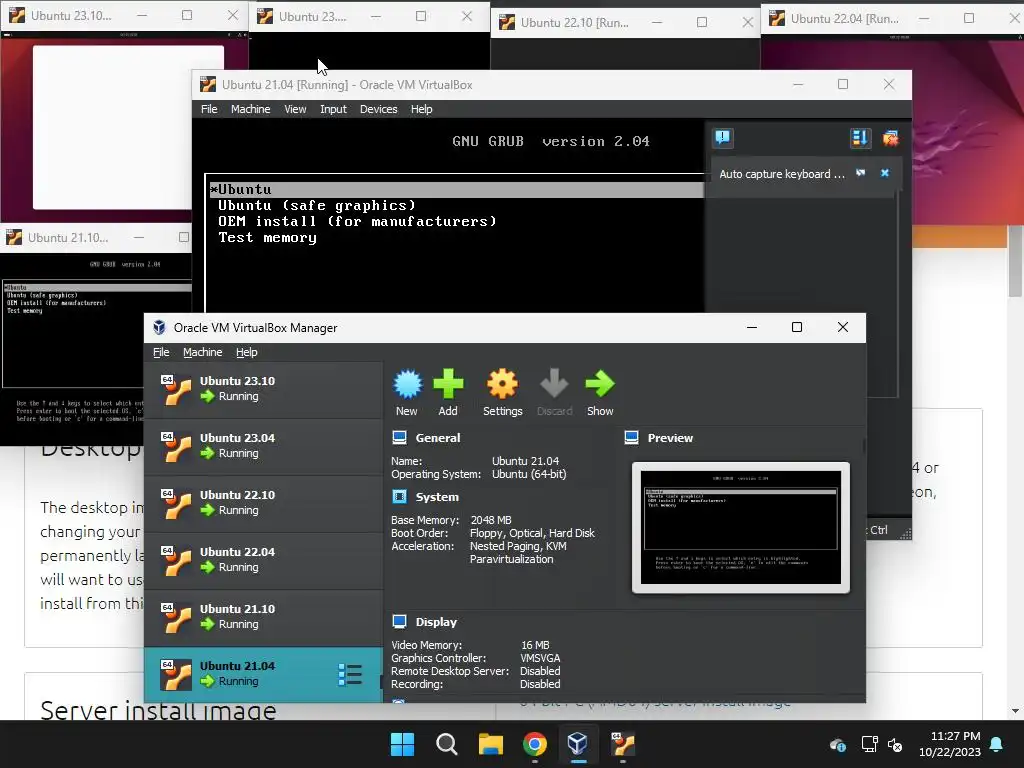The image size is (1024, 768).
Task: Click the VirtualBox Manager taskbar icon
Action: click(578, 744)
